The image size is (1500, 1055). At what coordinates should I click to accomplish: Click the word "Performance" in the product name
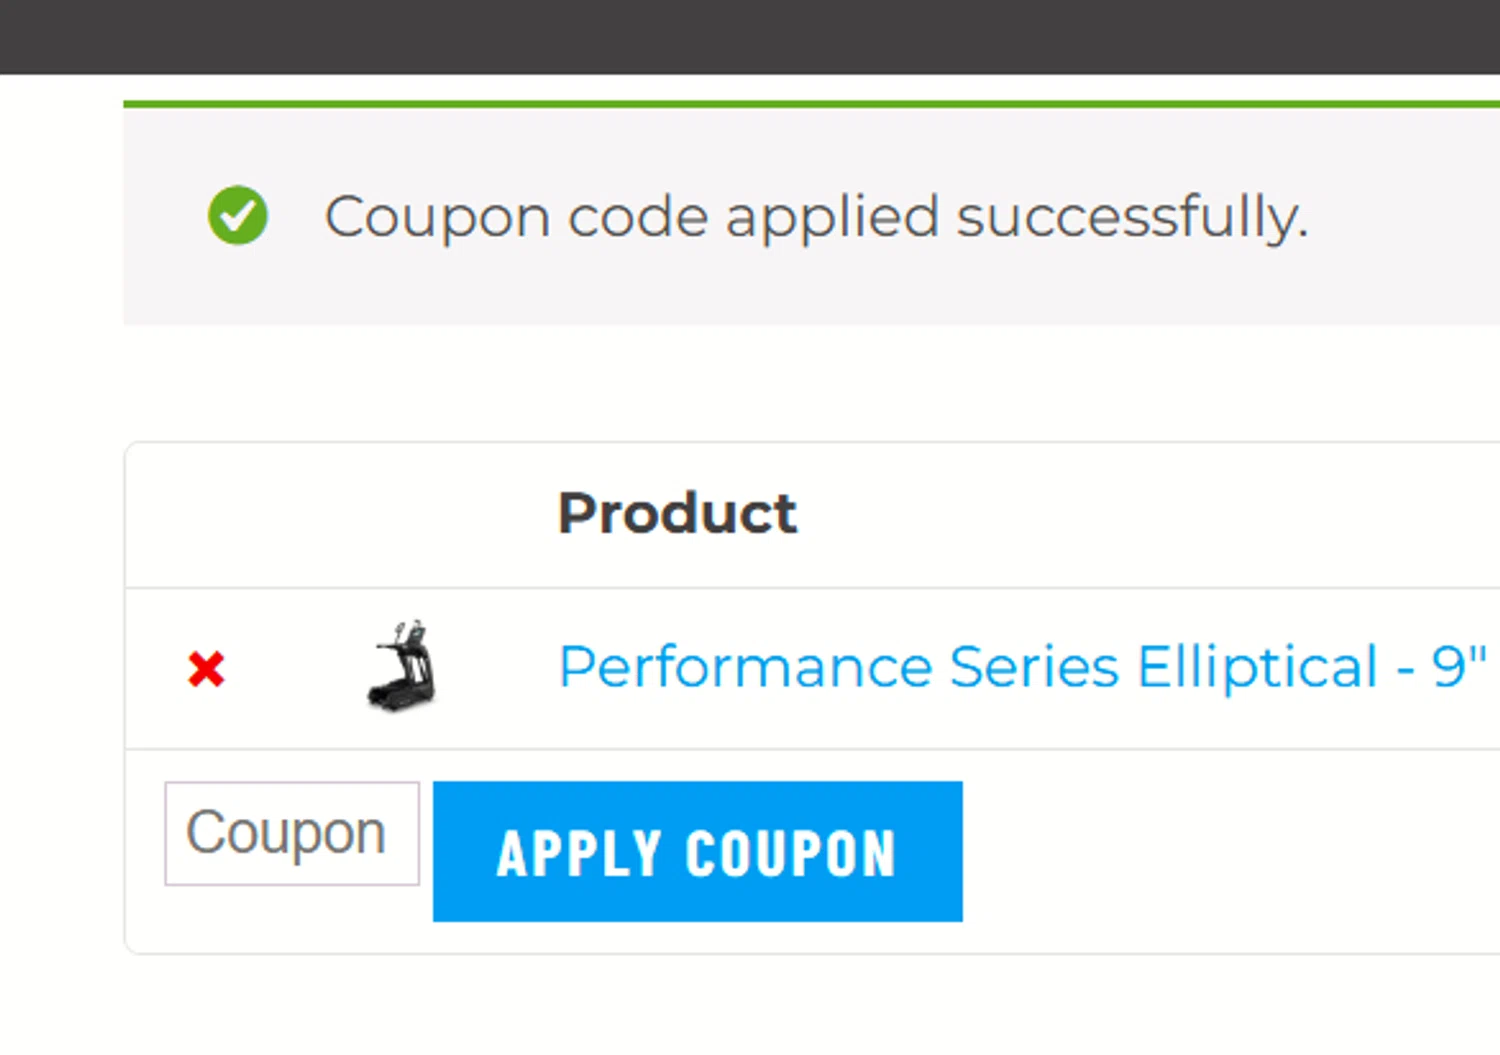[745, 667]
